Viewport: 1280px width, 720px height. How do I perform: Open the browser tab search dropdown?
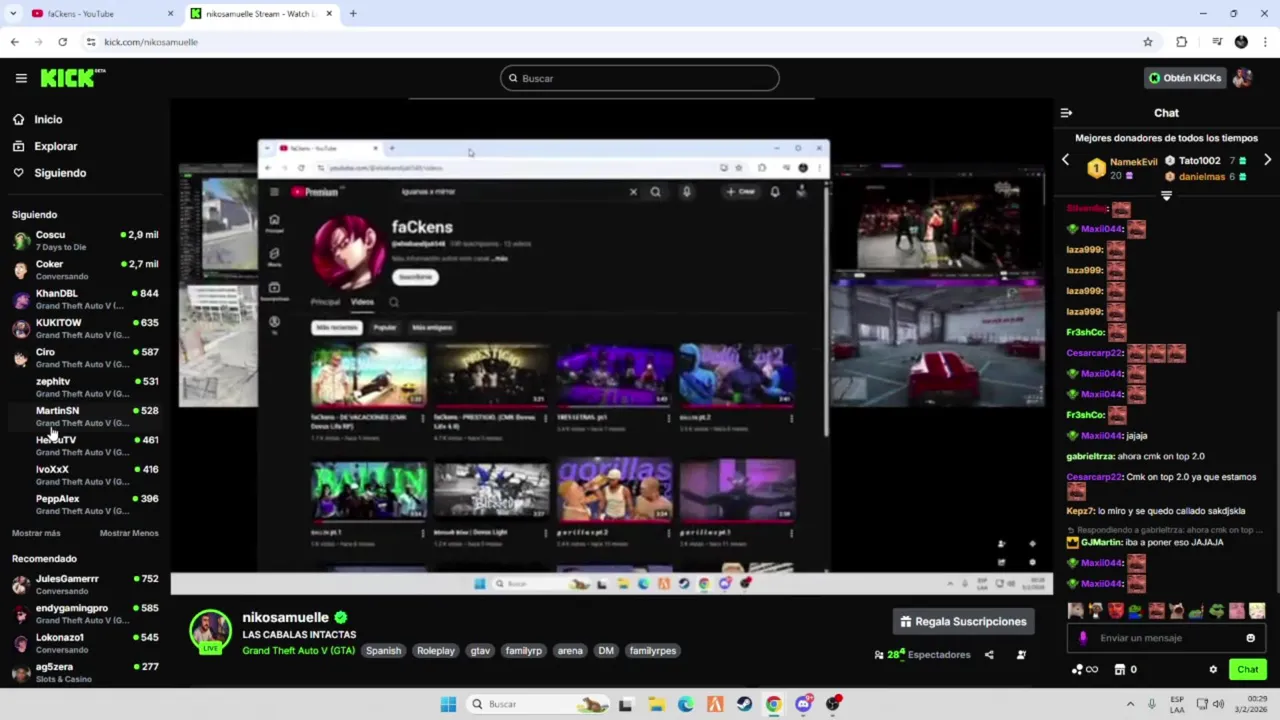[x=12, y=14]
